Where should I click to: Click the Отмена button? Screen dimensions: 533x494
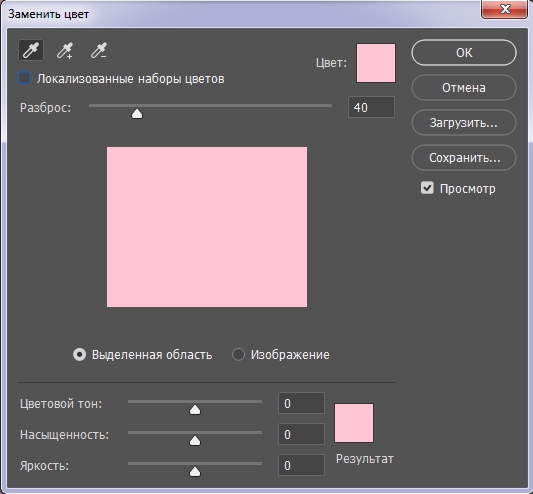coord(464,88)
